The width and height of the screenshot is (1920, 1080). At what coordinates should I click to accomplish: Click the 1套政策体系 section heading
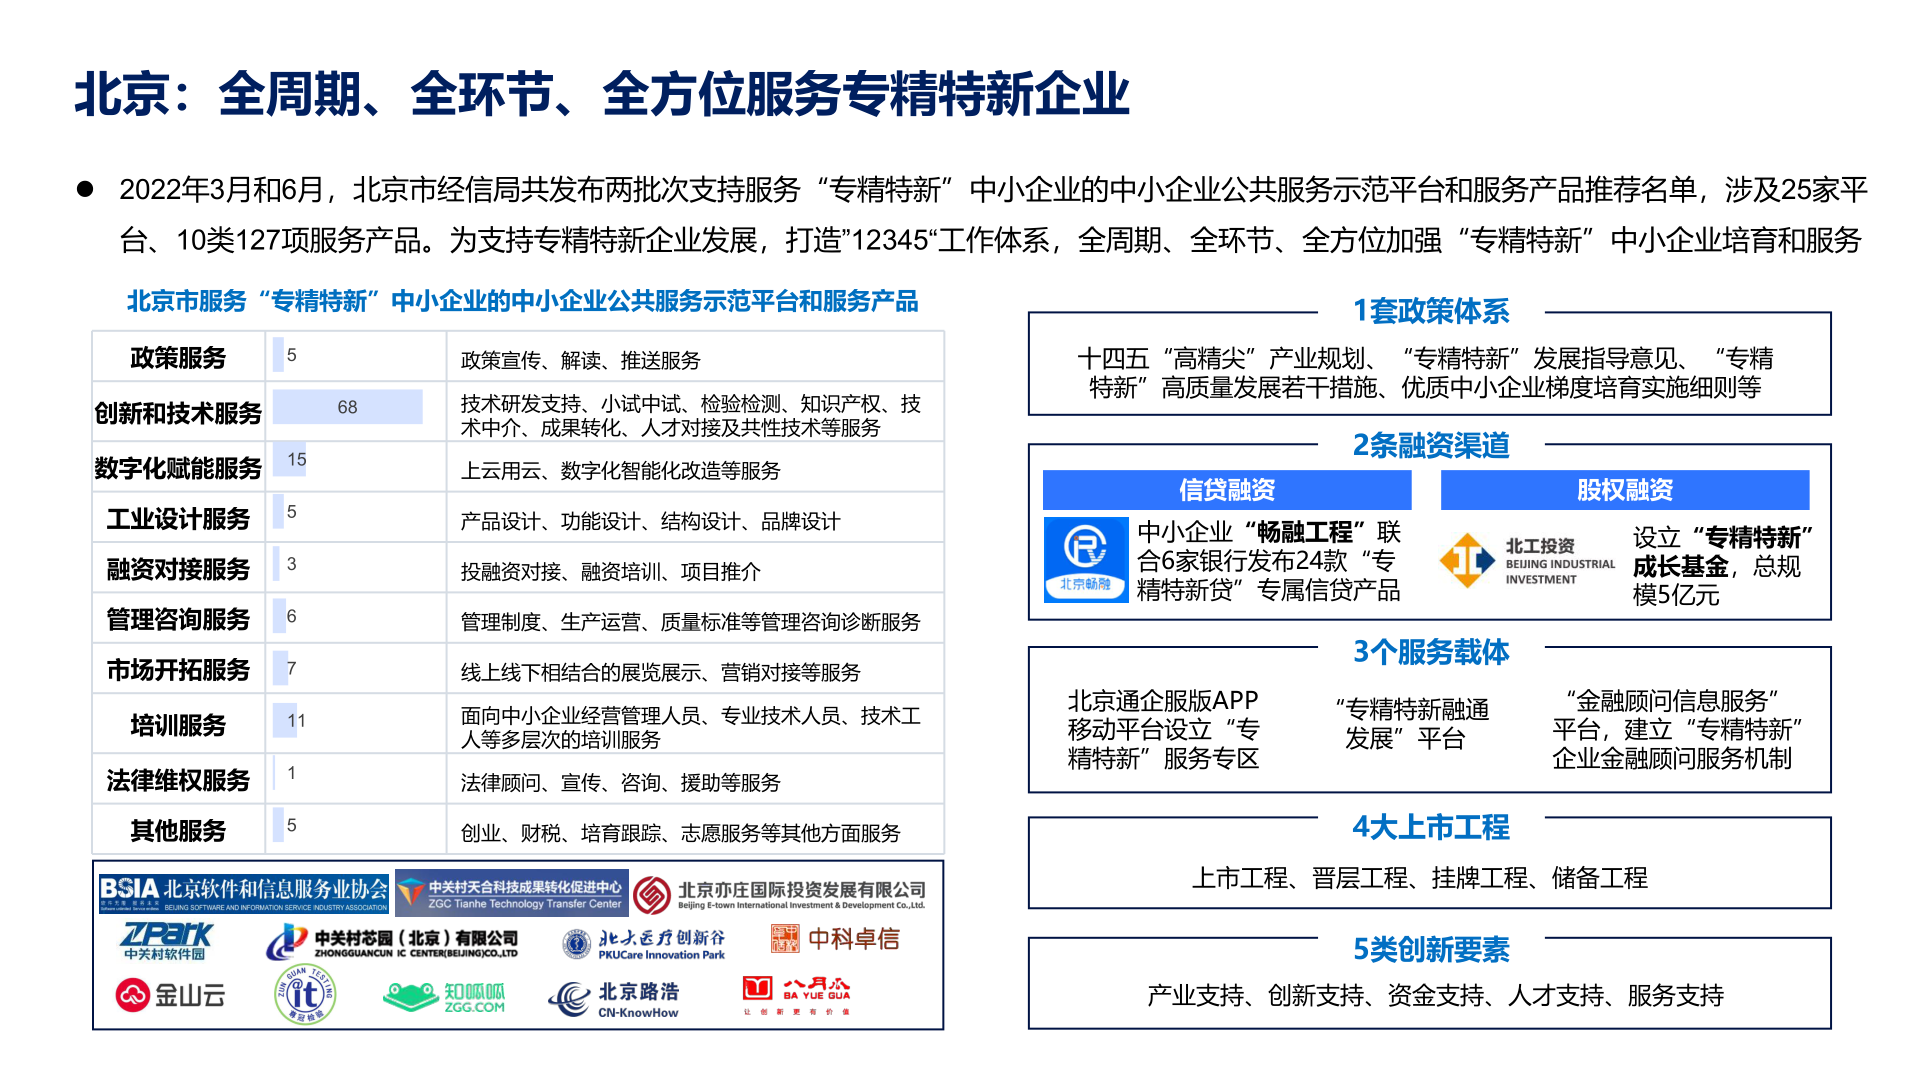[1431, 311]
